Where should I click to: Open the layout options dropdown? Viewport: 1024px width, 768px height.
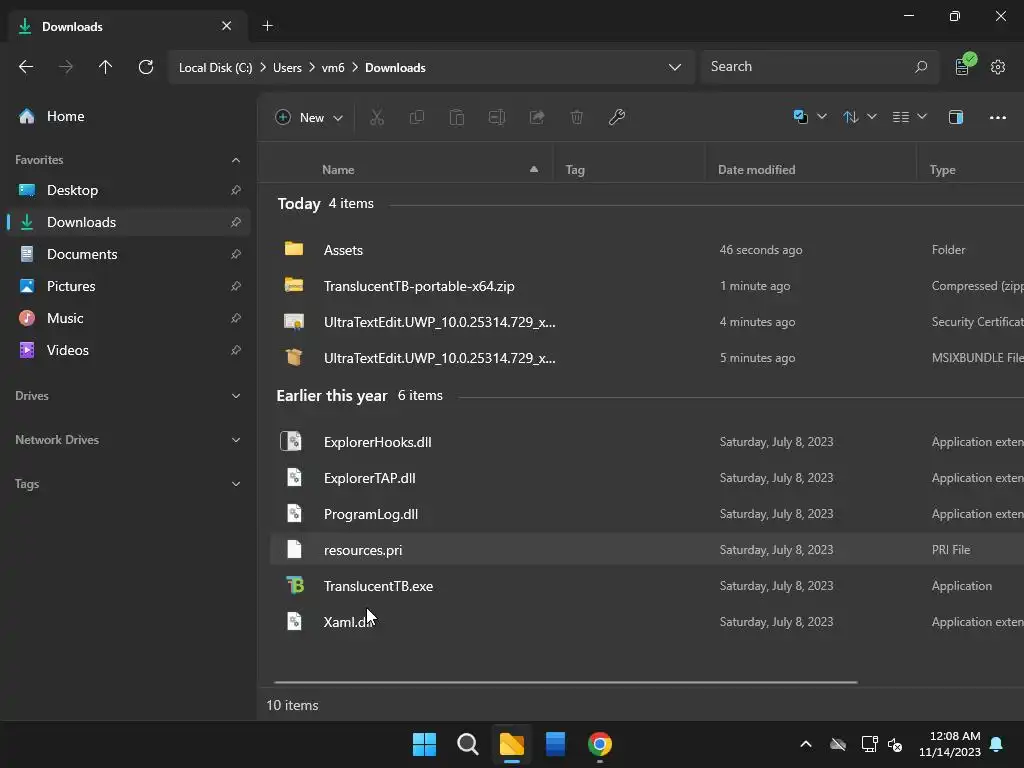[910, 117]
